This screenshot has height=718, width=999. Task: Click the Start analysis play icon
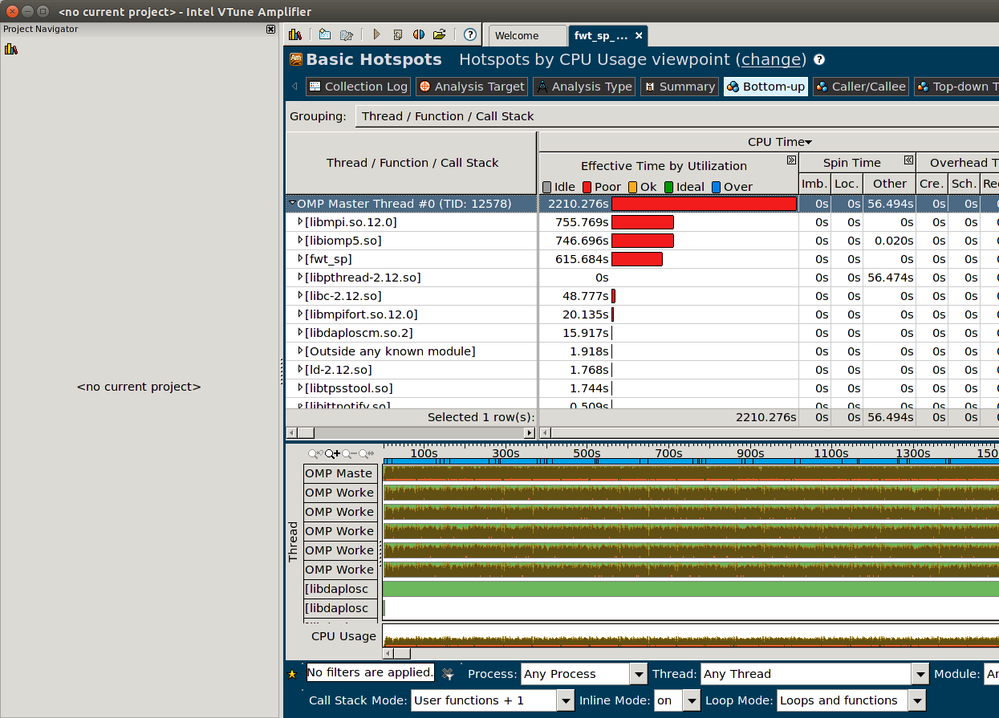click(377, 34)
